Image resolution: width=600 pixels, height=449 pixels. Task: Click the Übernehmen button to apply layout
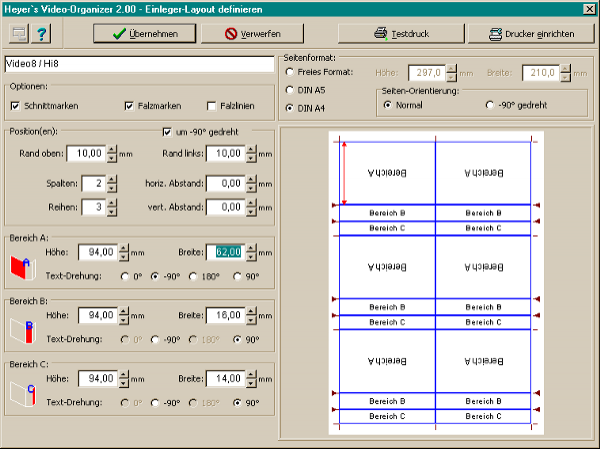point(143,33)
